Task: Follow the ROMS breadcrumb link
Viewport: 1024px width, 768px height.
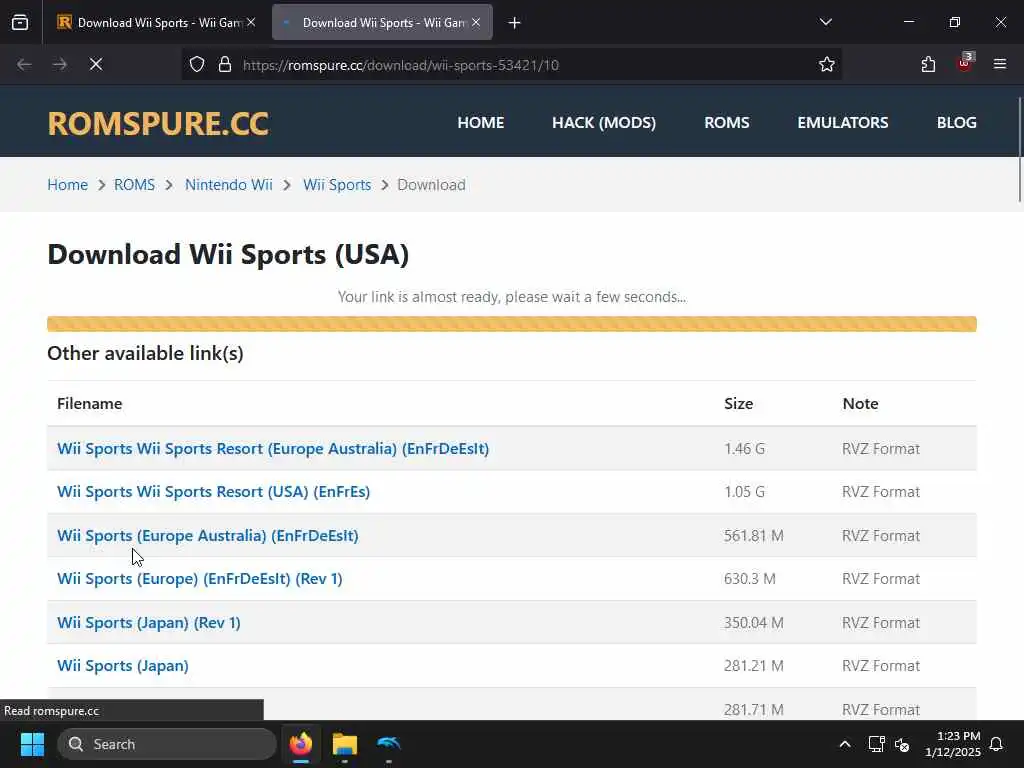Action: [x=135, y=185]
